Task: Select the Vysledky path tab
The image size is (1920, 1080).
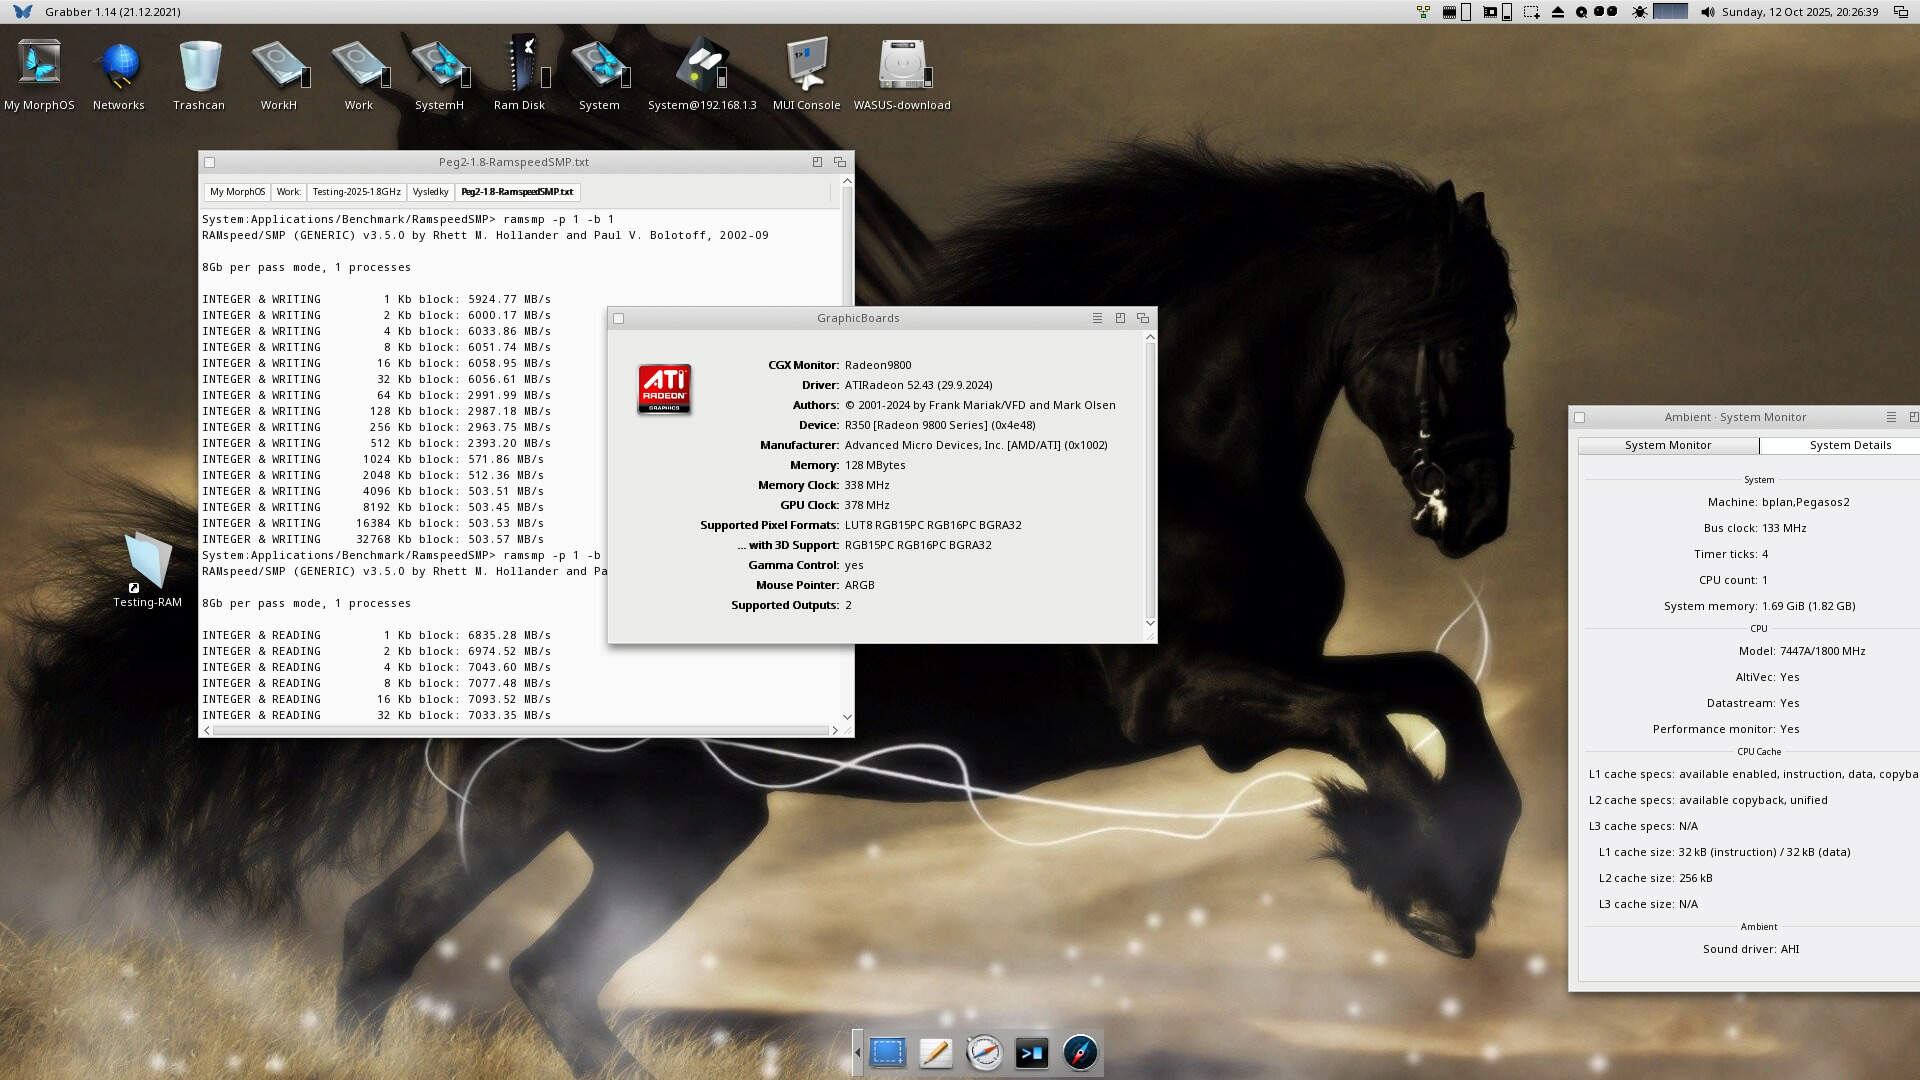Action: 430,192
